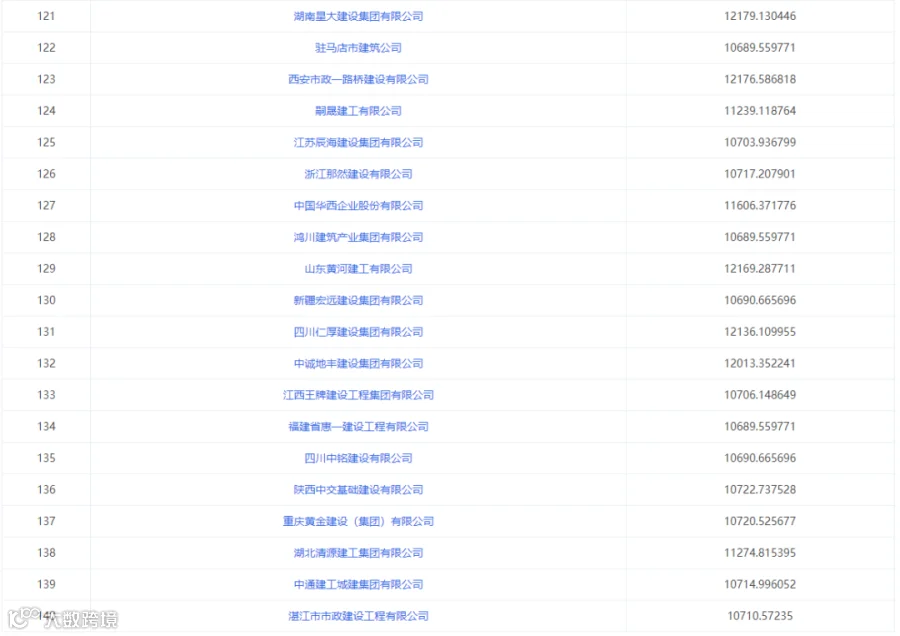Select row number 124
The image size is (900, 636).
pyautogui.click(x=46, y=111)
